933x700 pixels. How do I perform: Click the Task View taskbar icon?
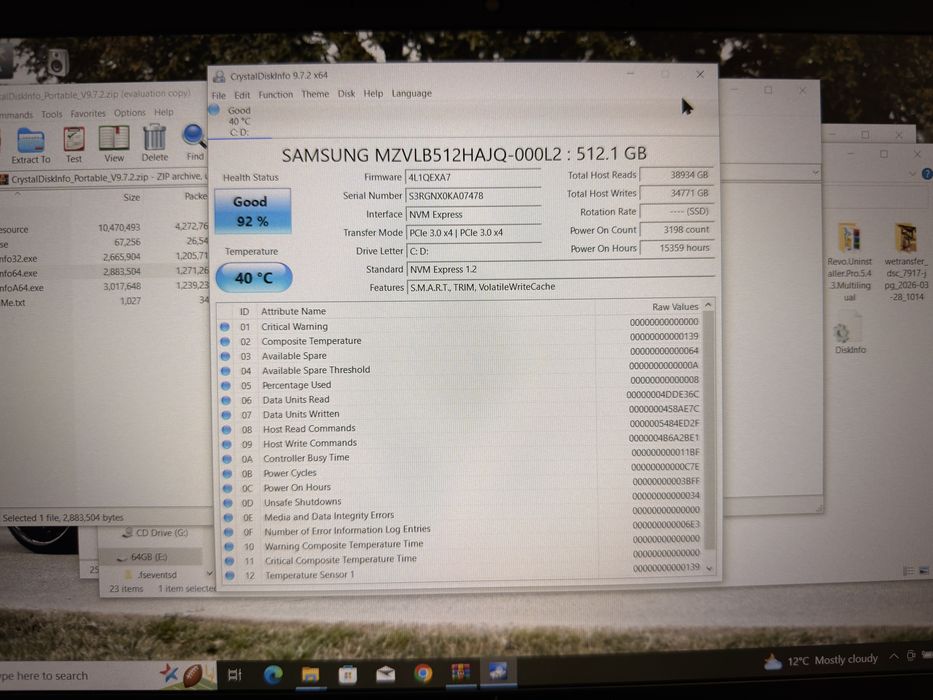click(x=234, y=674)
